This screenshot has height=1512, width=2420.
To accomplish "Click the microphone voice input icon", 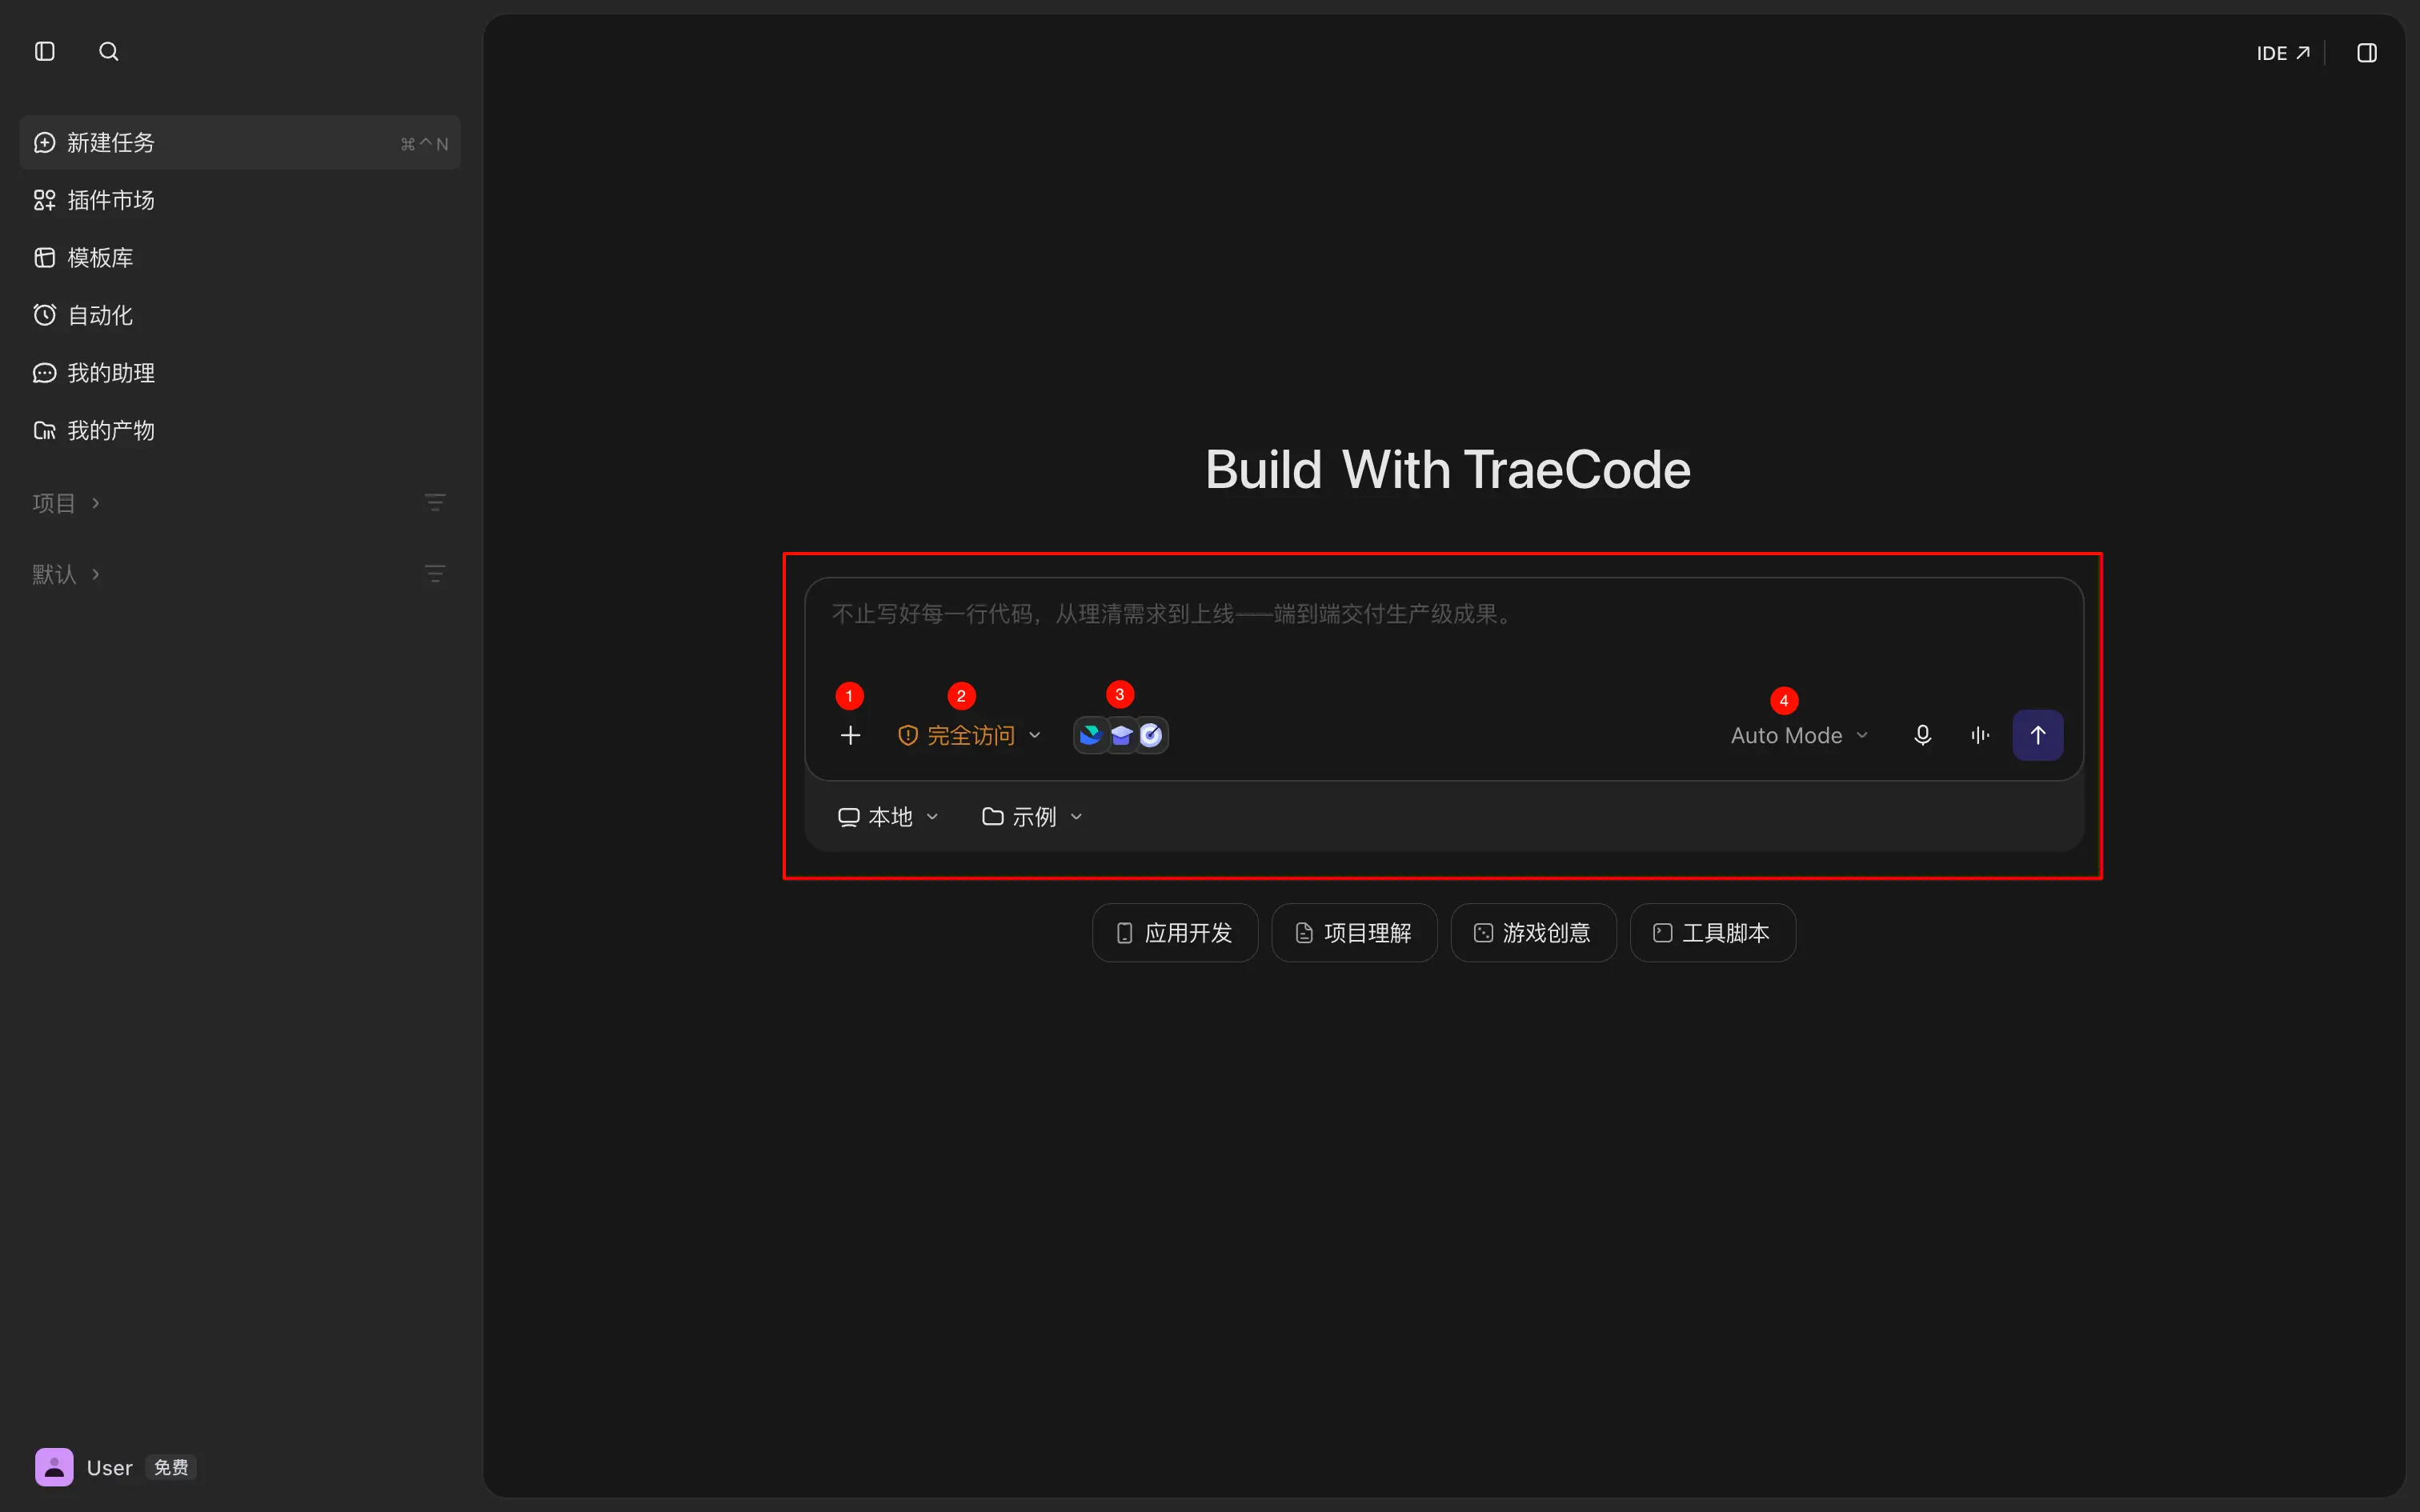I will (1922, 736).
